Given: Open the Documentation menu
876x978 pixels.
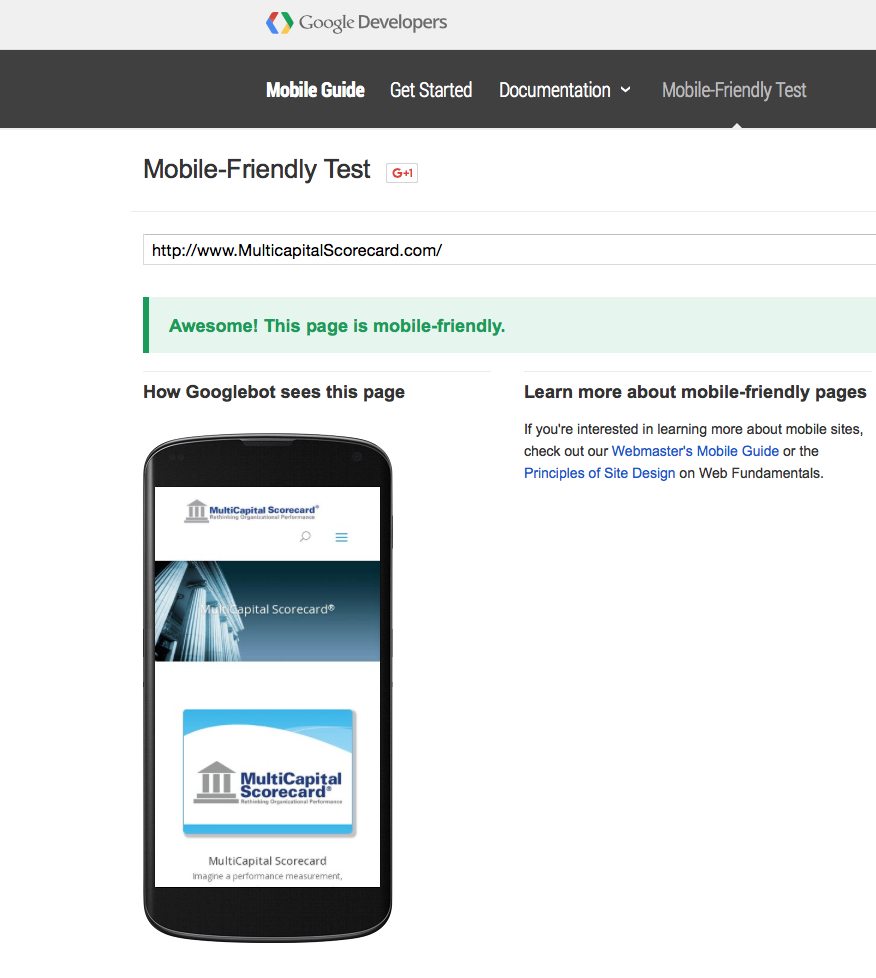Looking at the screenshot, I should point(555,90).
